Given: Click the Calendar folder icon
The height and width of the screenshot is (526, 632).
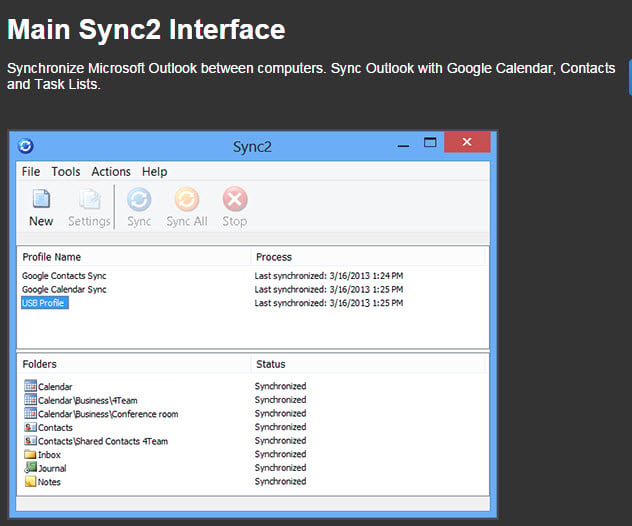Looking at the screenshot, I should click(30, 386).
